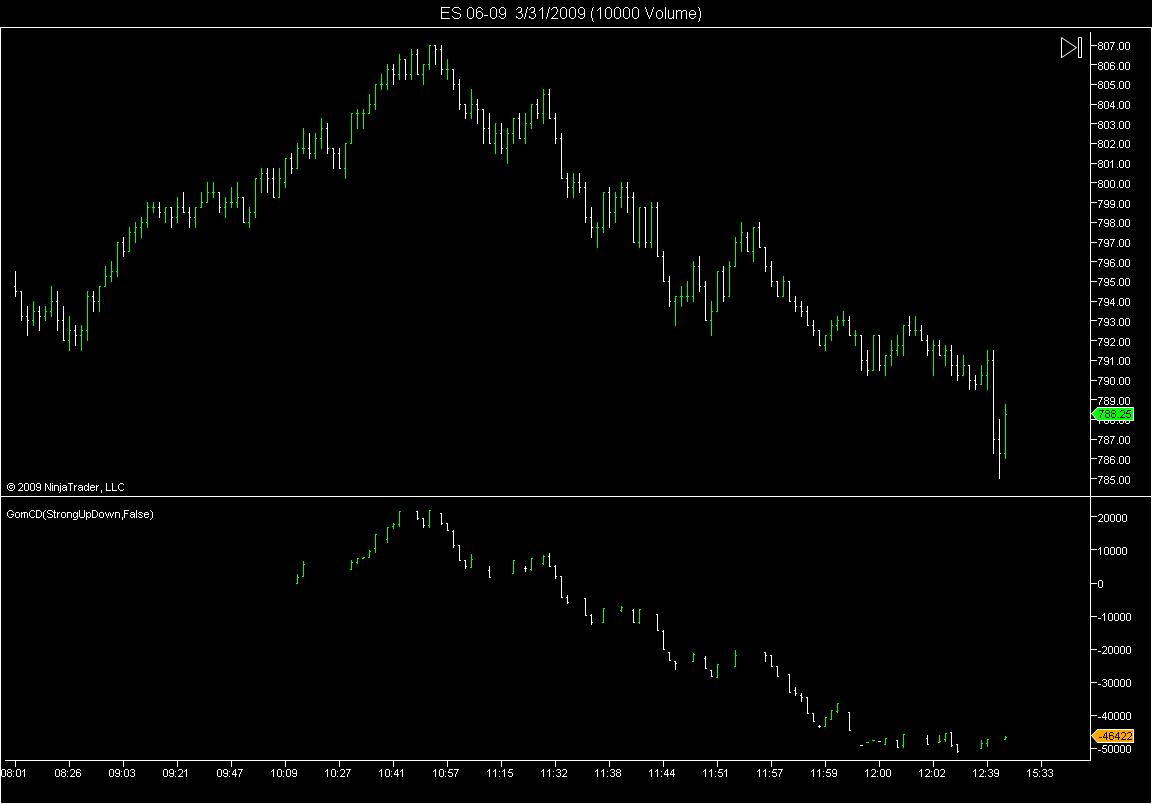Click the 0 level on indicator scale

click(1100, 584)
